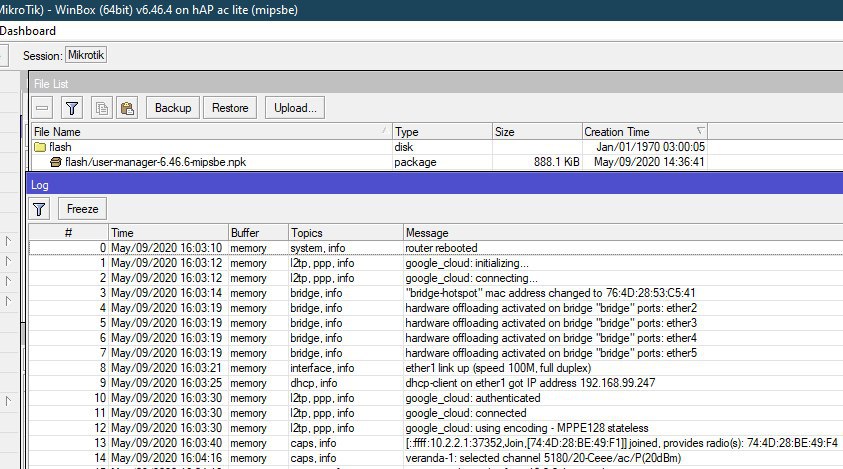Viewport: 843px width, 469px height.
Task: Click 'interface, info' topic cell
Action: coord(322,368)
